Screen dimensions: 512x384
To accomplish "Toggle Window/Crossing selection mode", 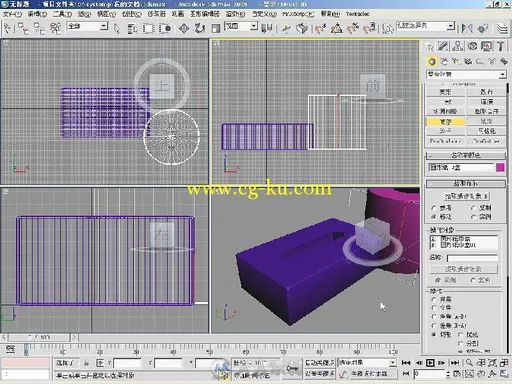I will click(x=165, y=29).
